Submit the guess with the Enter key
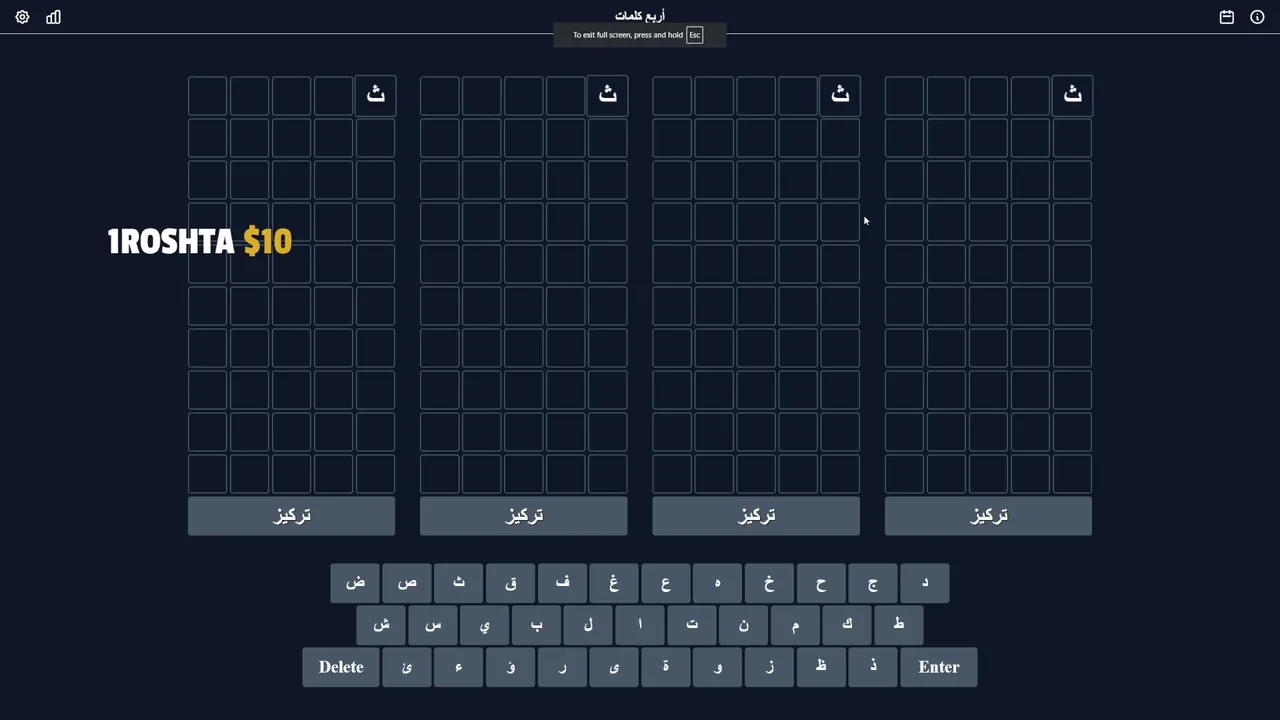The image size is (1280, 720). pyautogui.click(x=939, y=667)
